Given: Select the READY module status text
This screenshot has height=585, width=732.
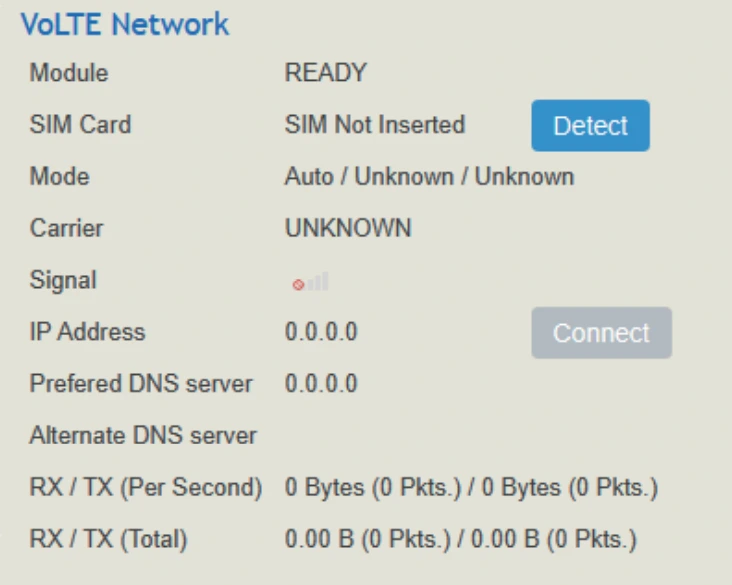Looking at the screenshot, I should [326, 73].
